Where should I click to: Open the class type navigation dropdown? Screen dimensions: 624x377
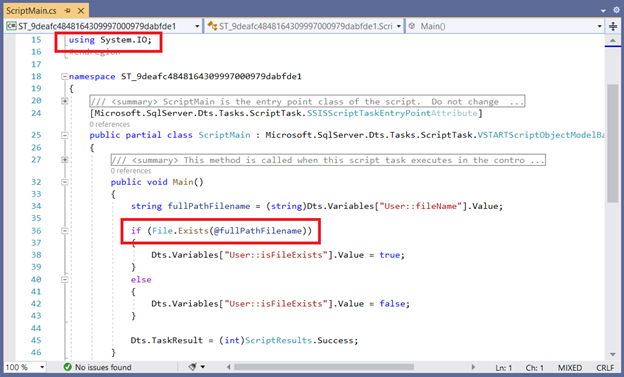[x=304, y=26]
